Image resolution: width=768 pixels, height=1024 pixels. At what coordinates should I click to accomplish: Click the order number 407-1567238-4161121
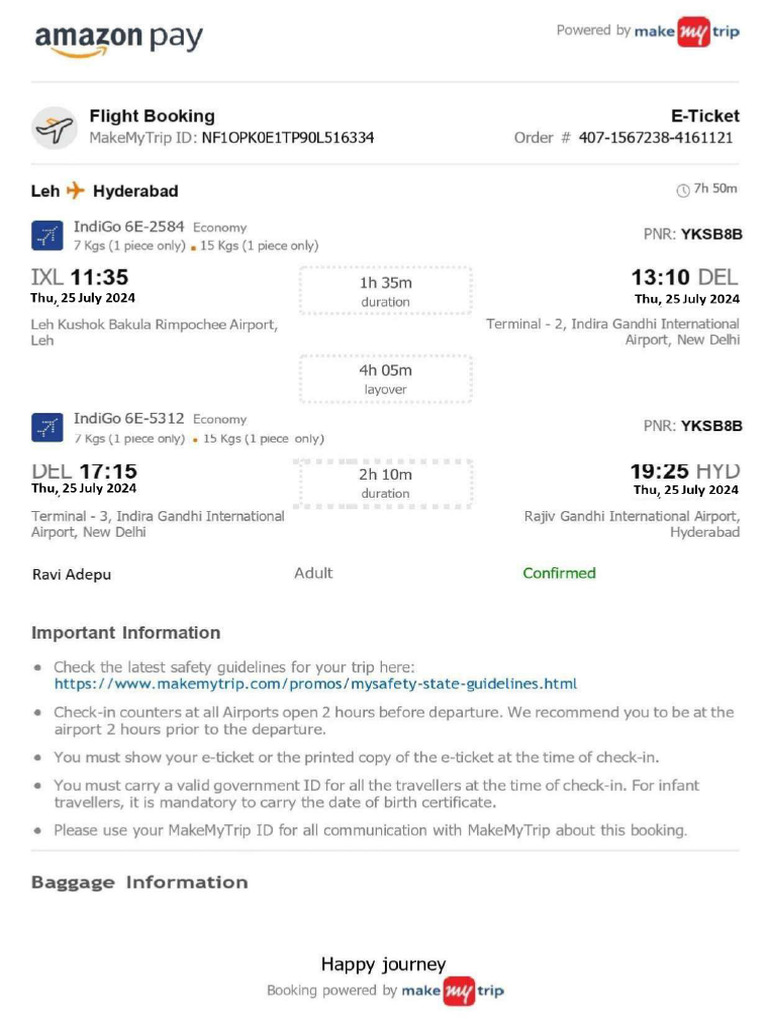tap(656, 138)
